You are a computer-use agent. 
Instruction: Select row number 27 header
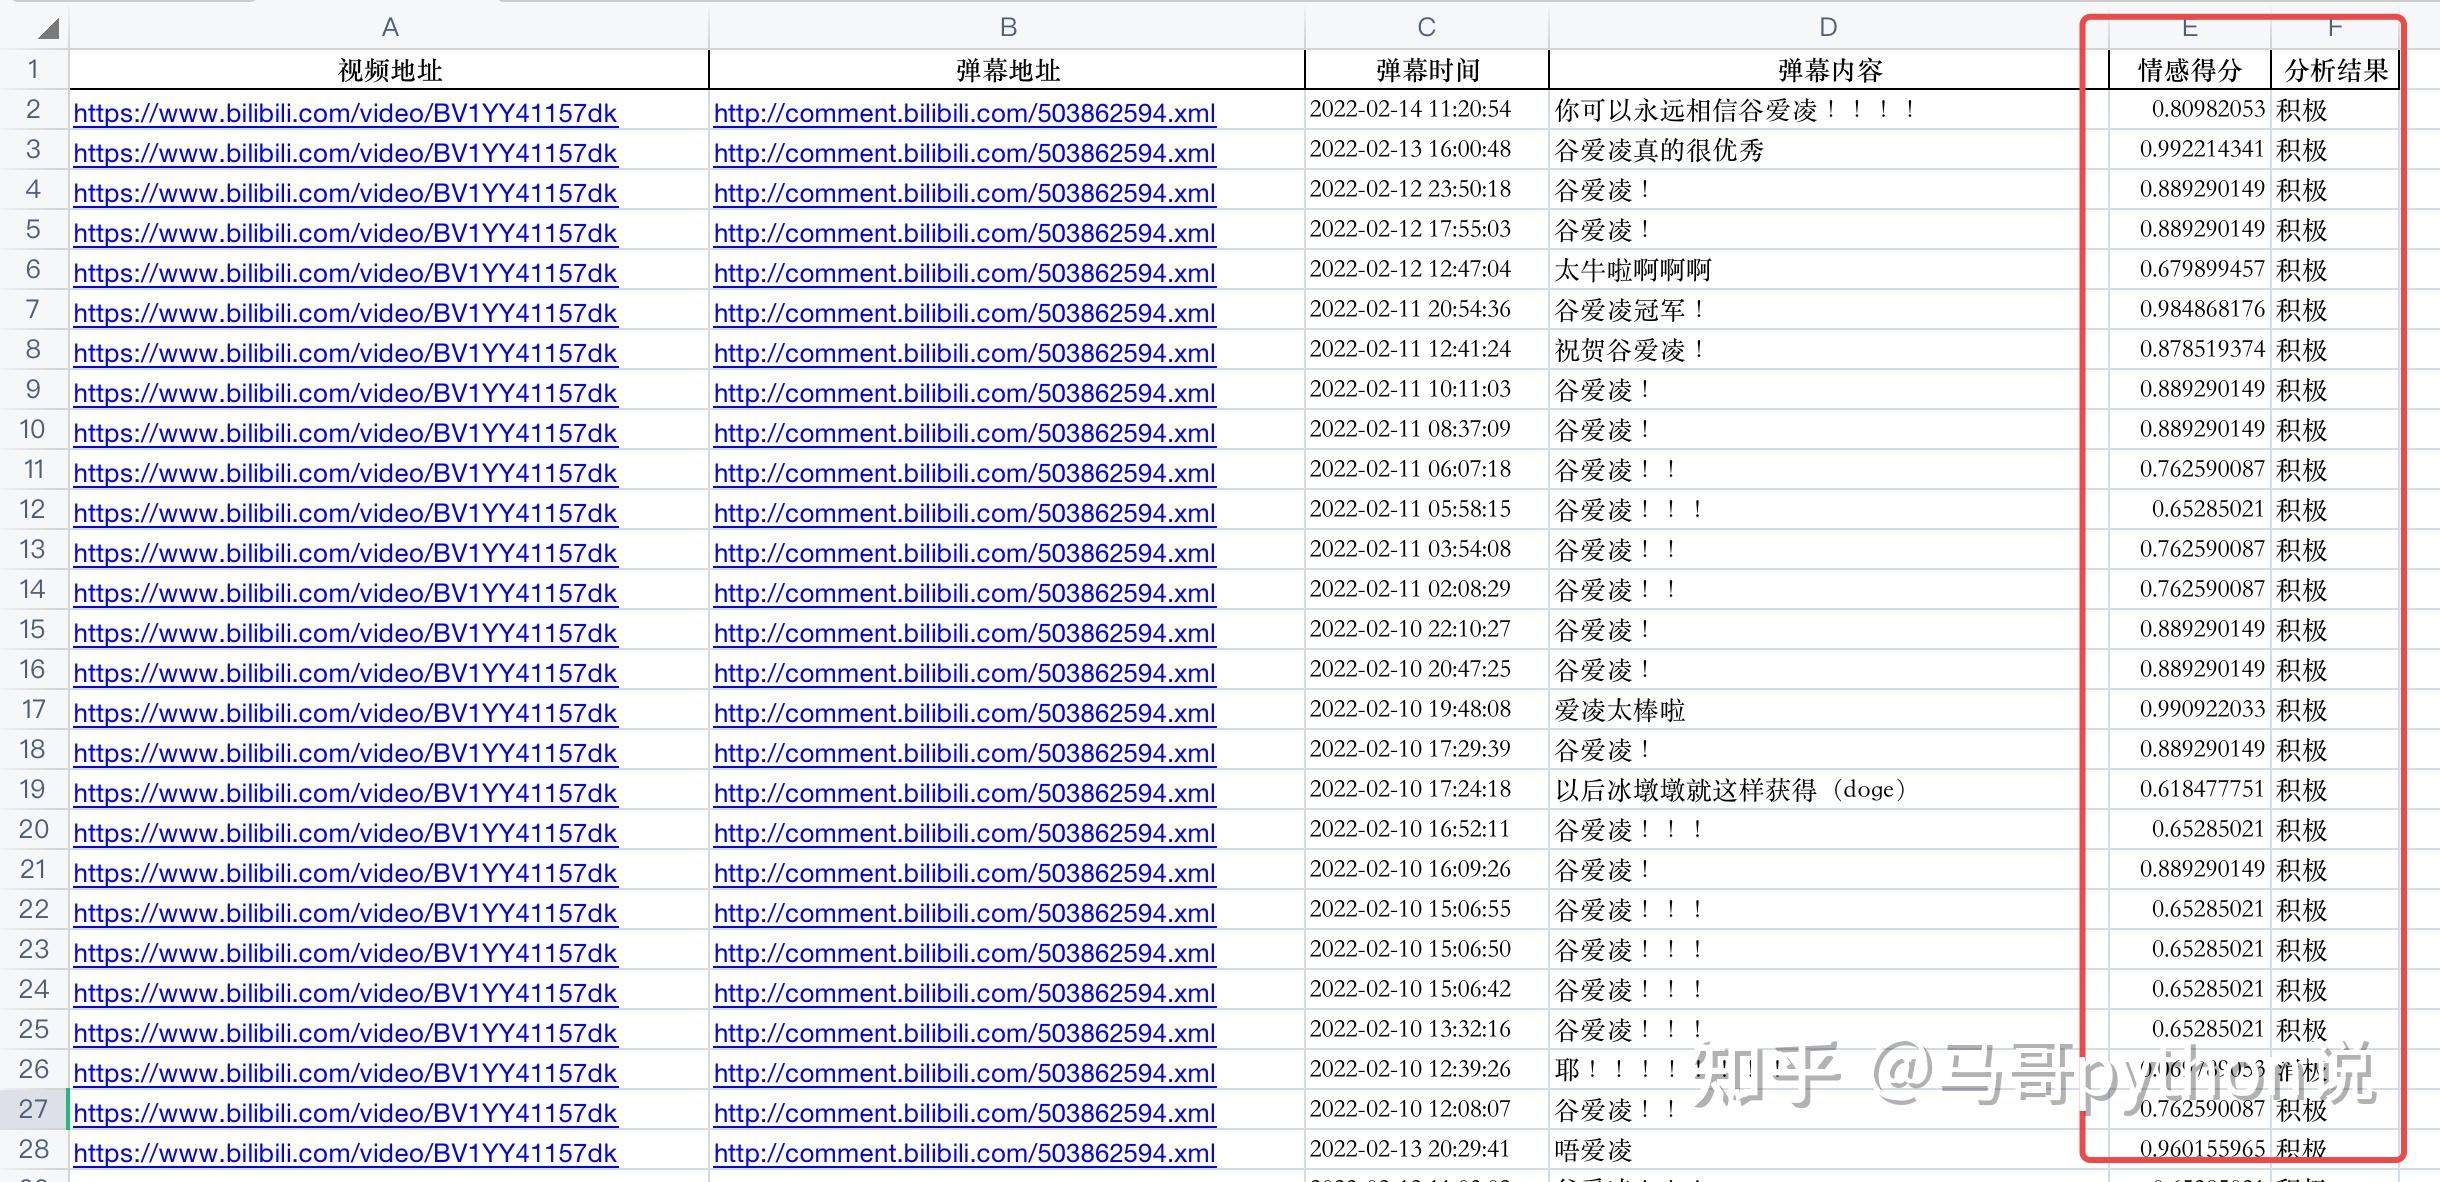point(33,1108)
